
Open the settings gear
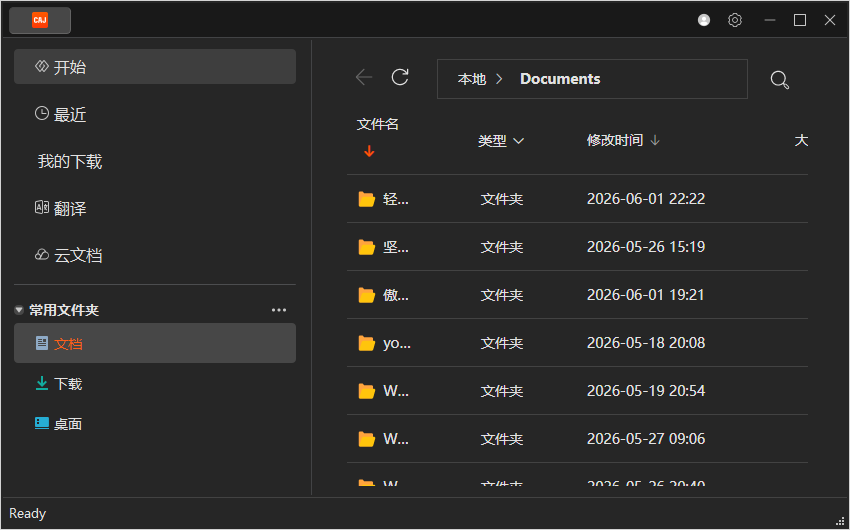(x=735, y=21)
